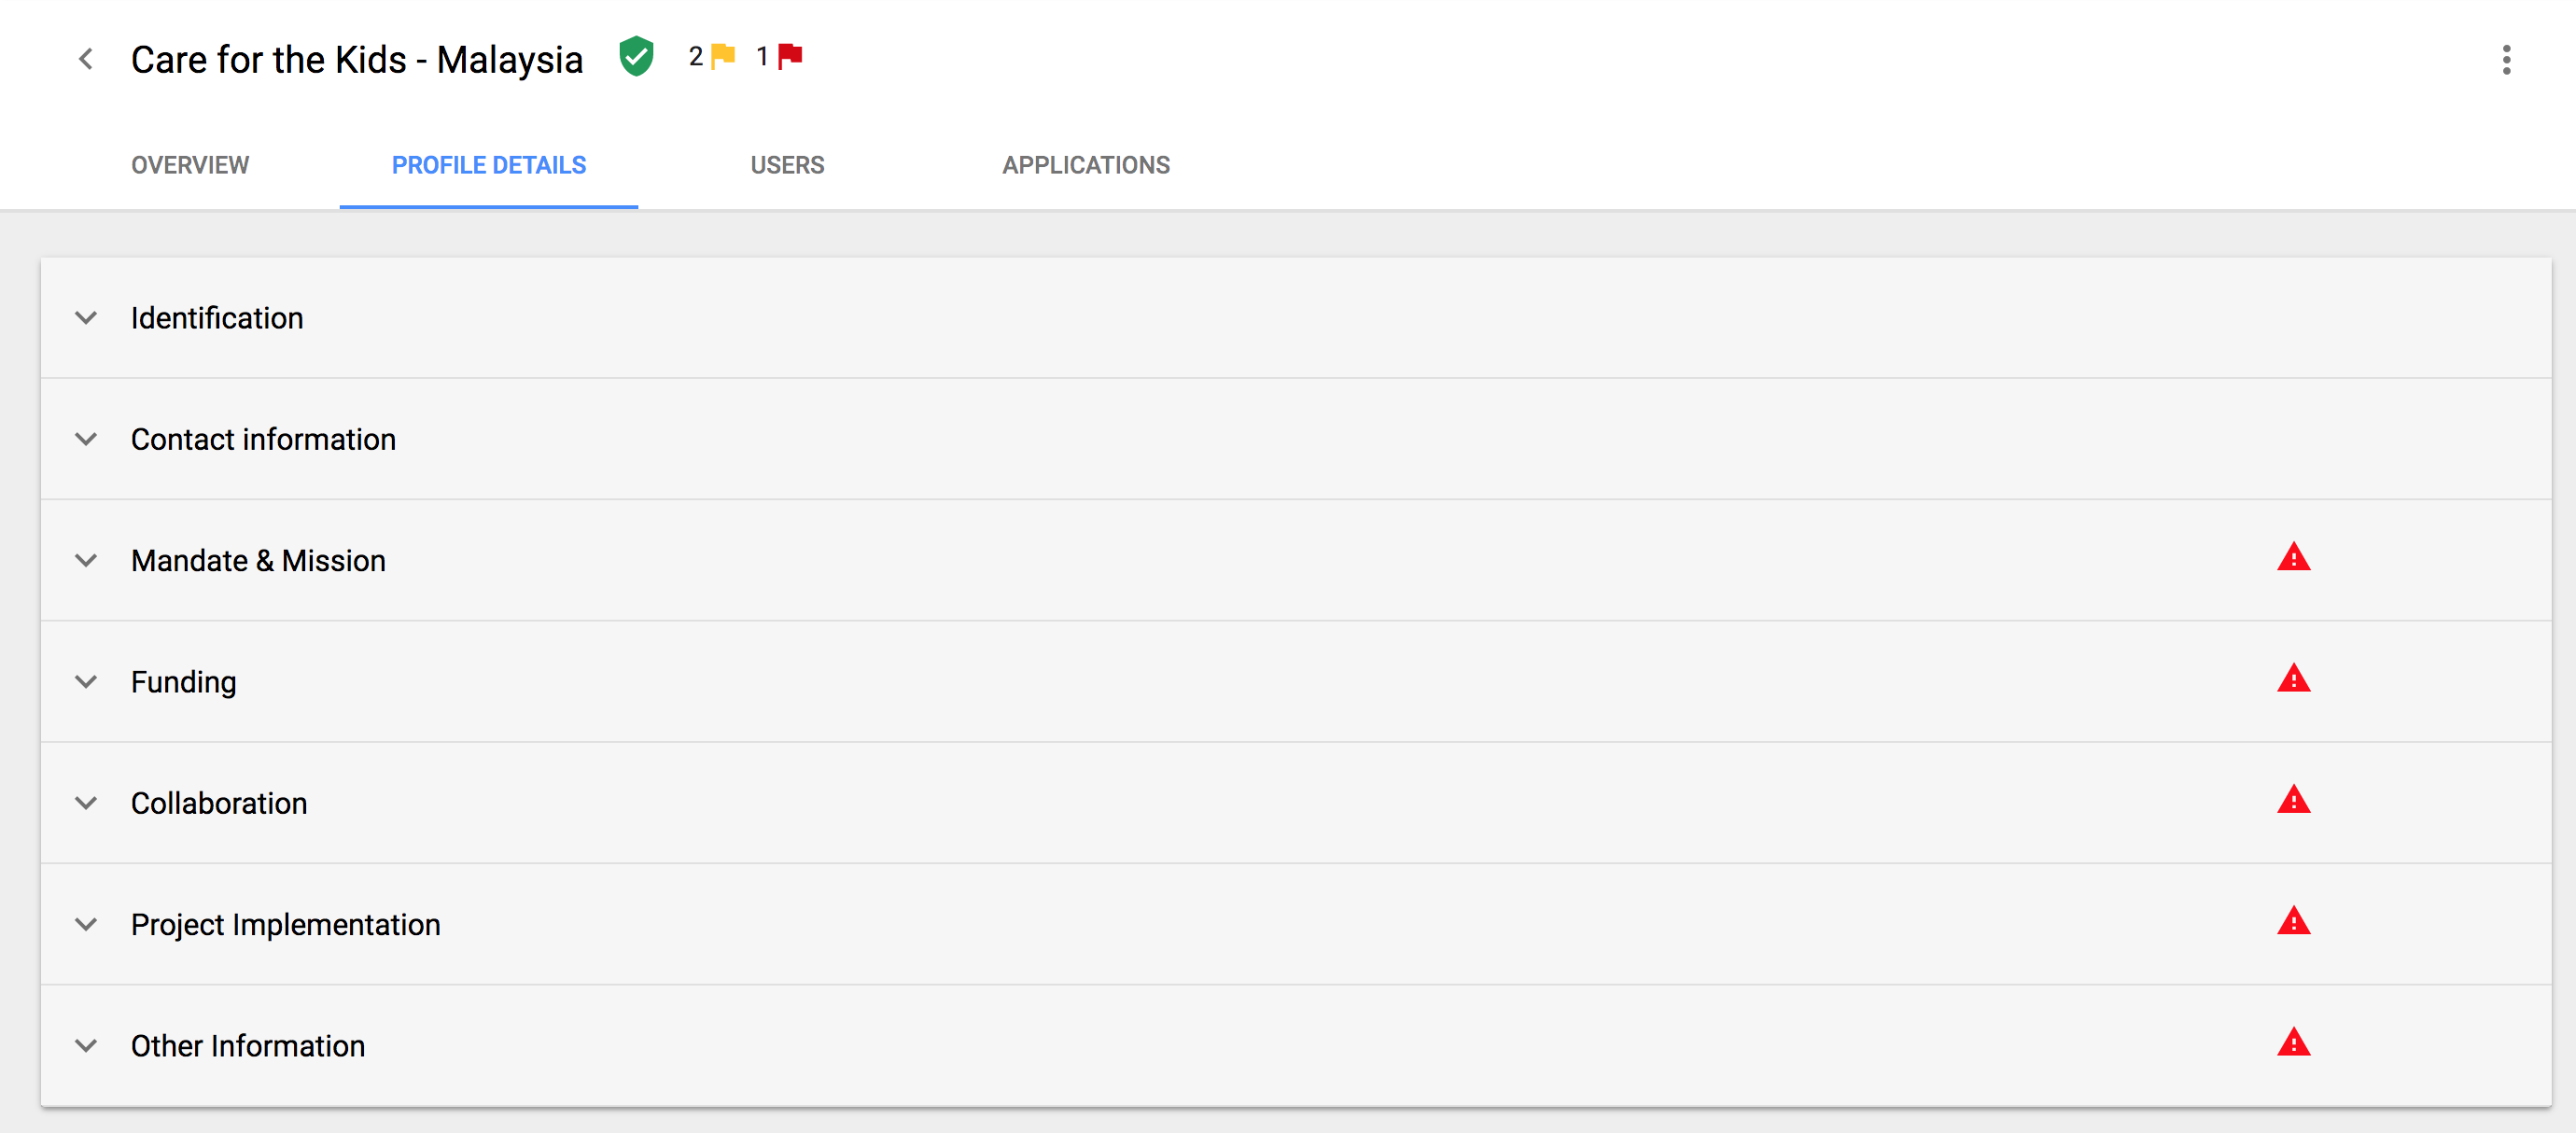Click the green verified shield badge
The image size is (2576, 1133).
point(636,57)
